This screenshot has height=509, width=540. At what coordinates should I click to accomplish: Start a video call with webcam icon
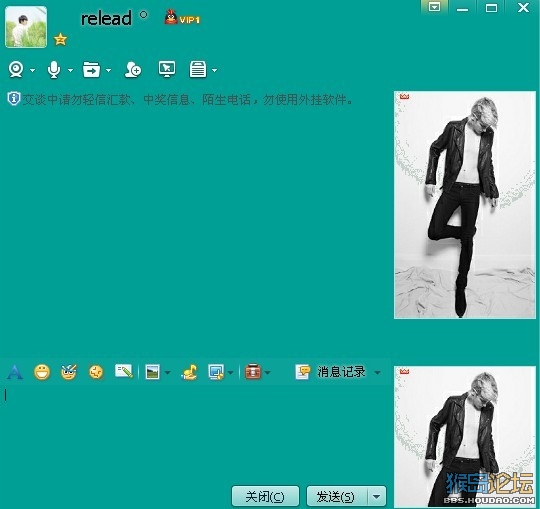16,70
